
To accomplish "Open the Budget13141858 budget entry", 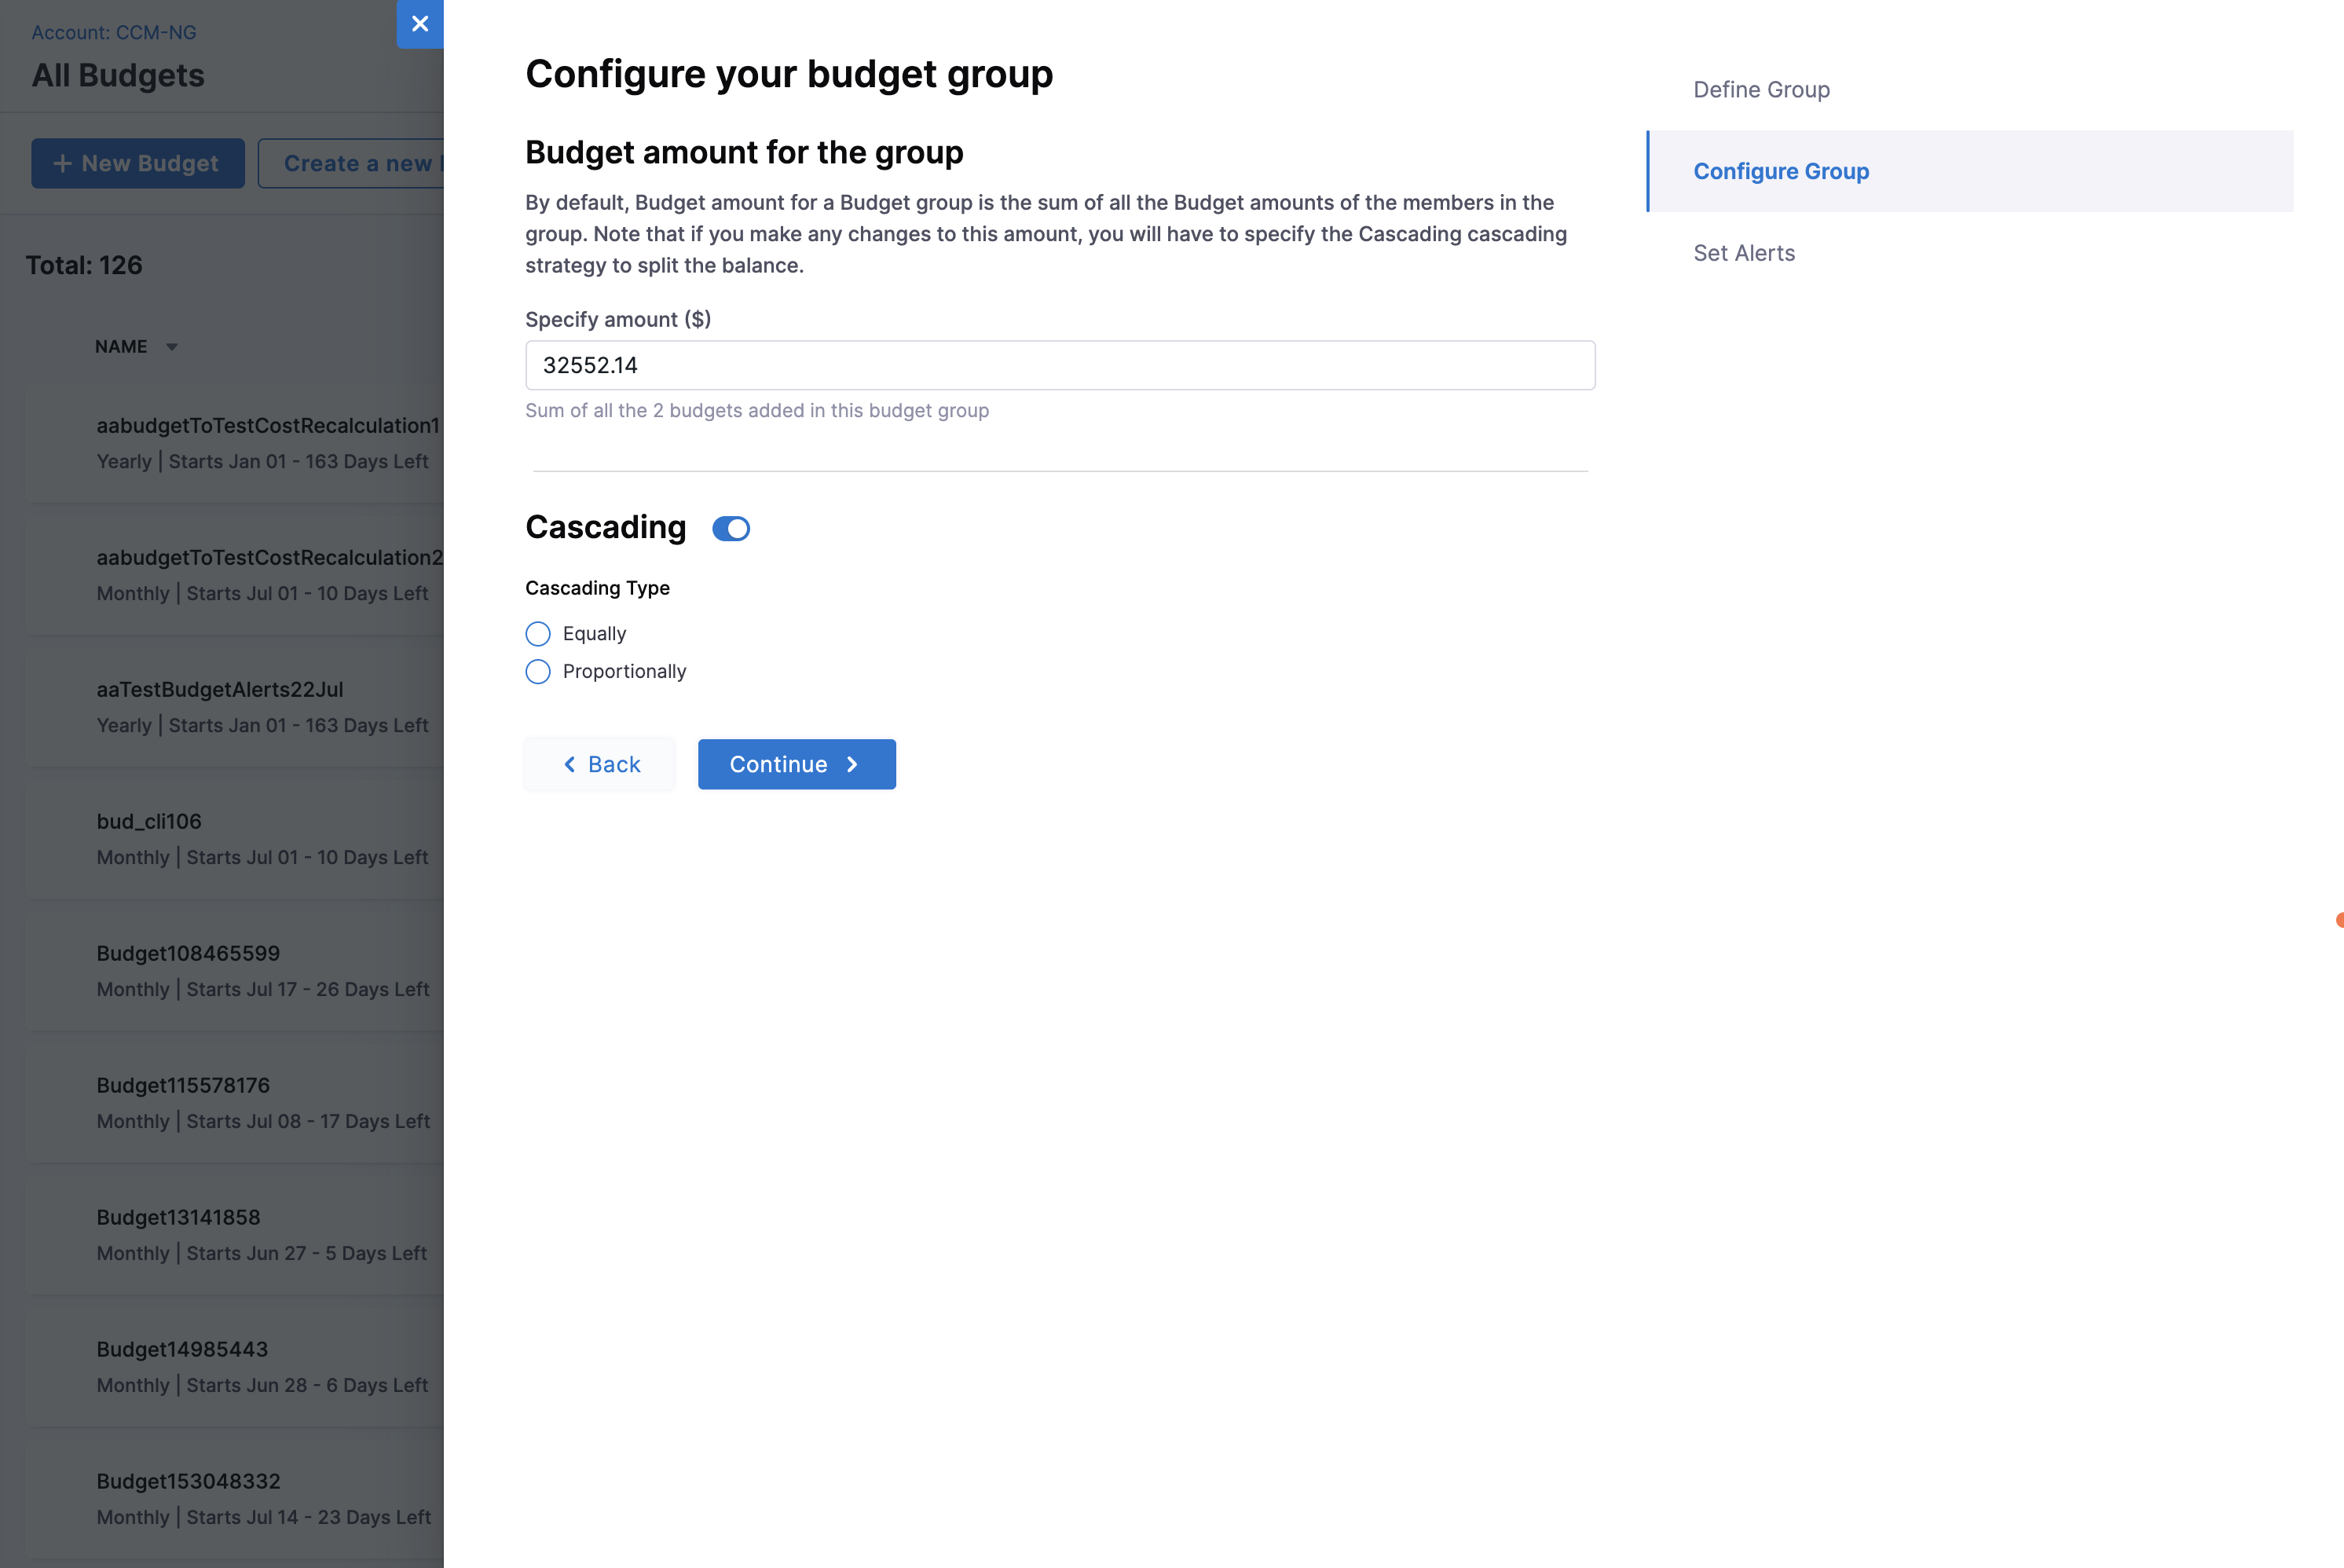I will (178, 1218).
